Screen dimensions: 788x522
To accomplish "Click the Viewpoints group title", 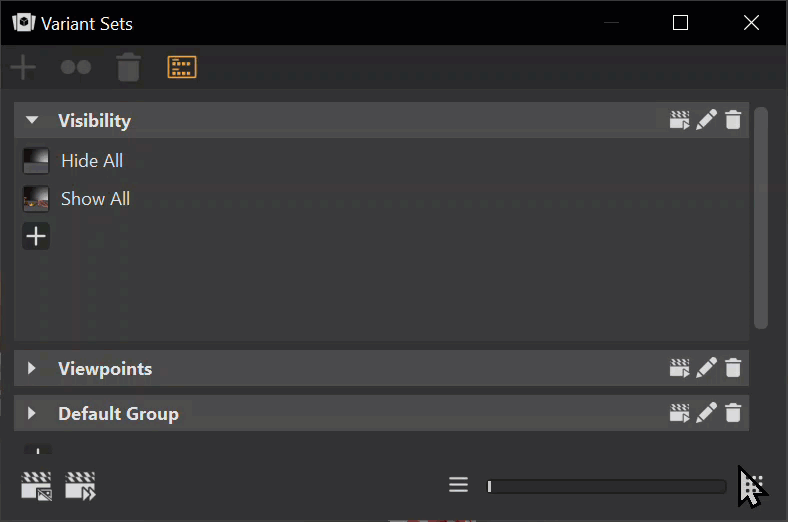I will [x=105, y=369].
